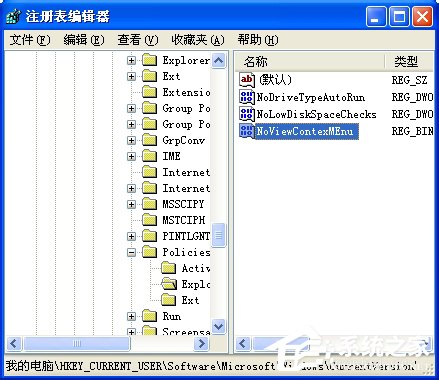Click the REG_SZ type cell

[x=409, y=80]
